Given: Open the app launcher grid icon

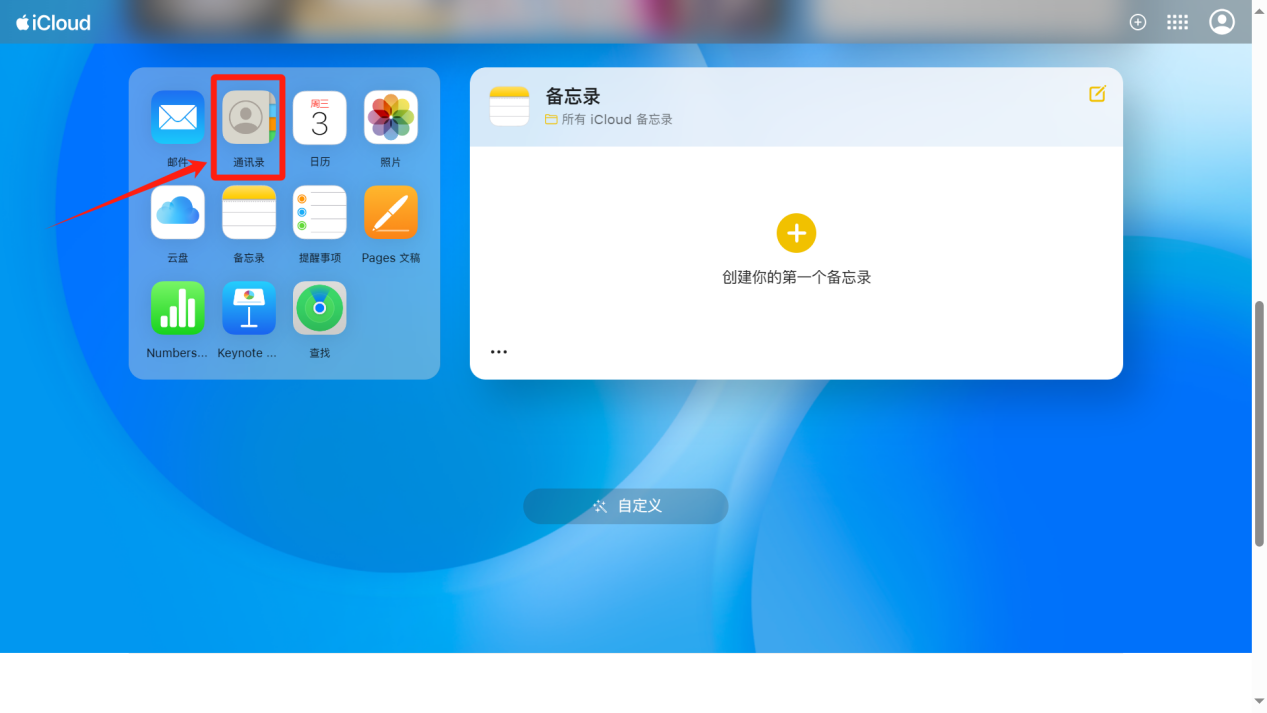Looking at the screenshot, I should (x=1177, y=22).
